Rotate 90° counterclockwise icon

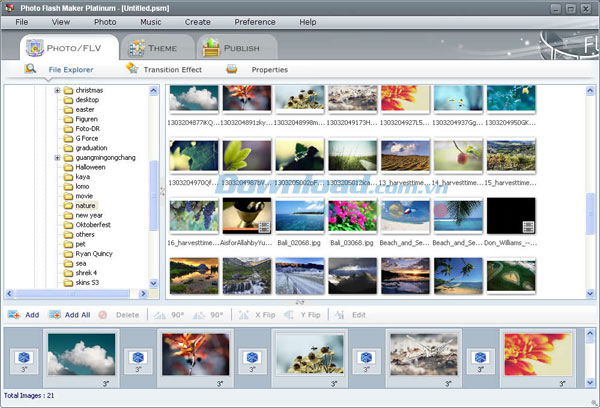tap(160, 315)
